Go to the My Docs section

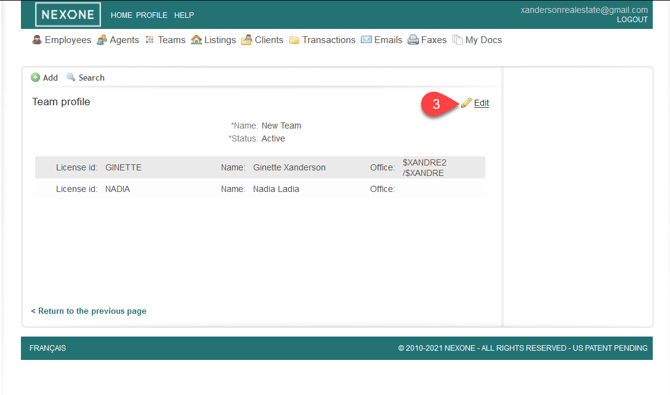coord(484,40)
